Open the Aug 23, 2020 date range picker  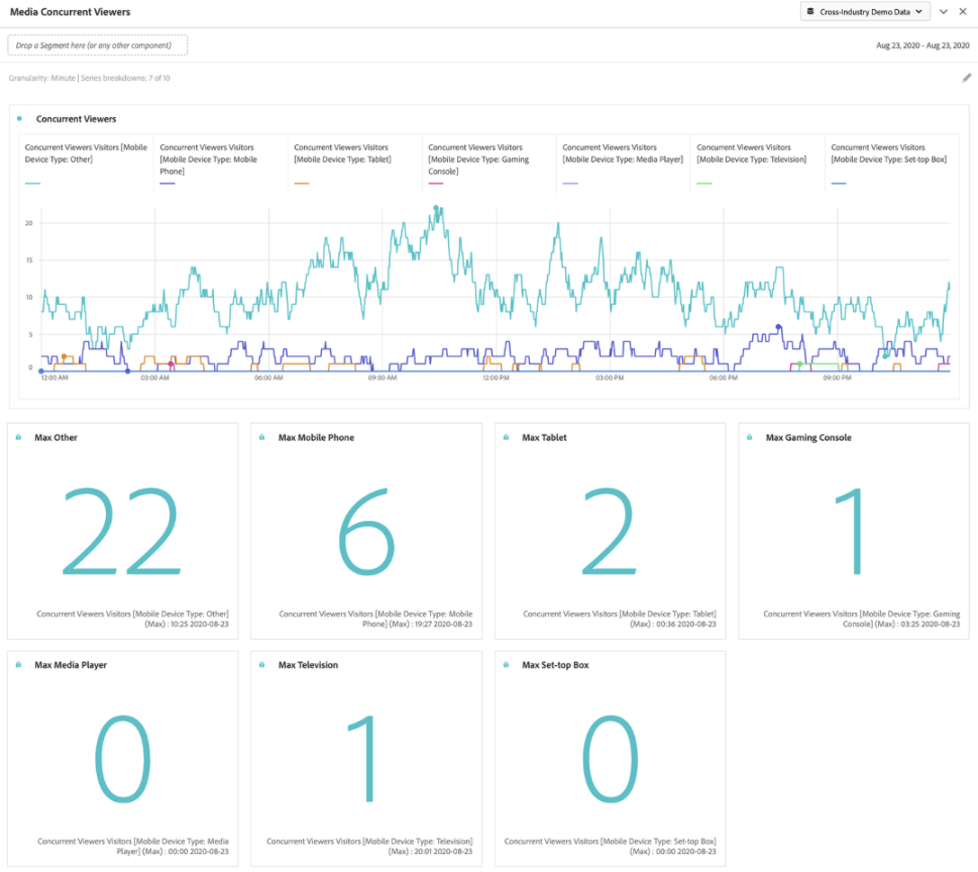922,45
